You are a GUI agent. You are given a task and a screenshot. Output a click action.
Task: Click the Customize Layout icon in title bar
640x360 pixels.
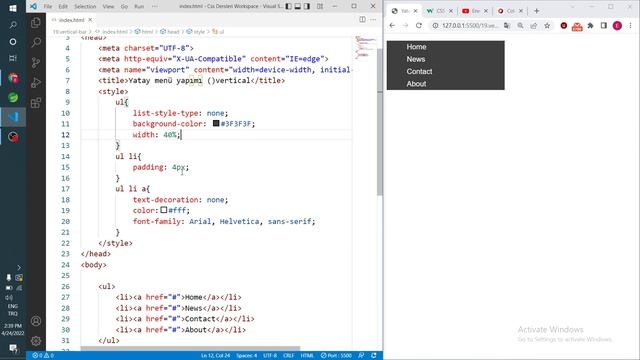pyautogui.click(x=320, y=7)
